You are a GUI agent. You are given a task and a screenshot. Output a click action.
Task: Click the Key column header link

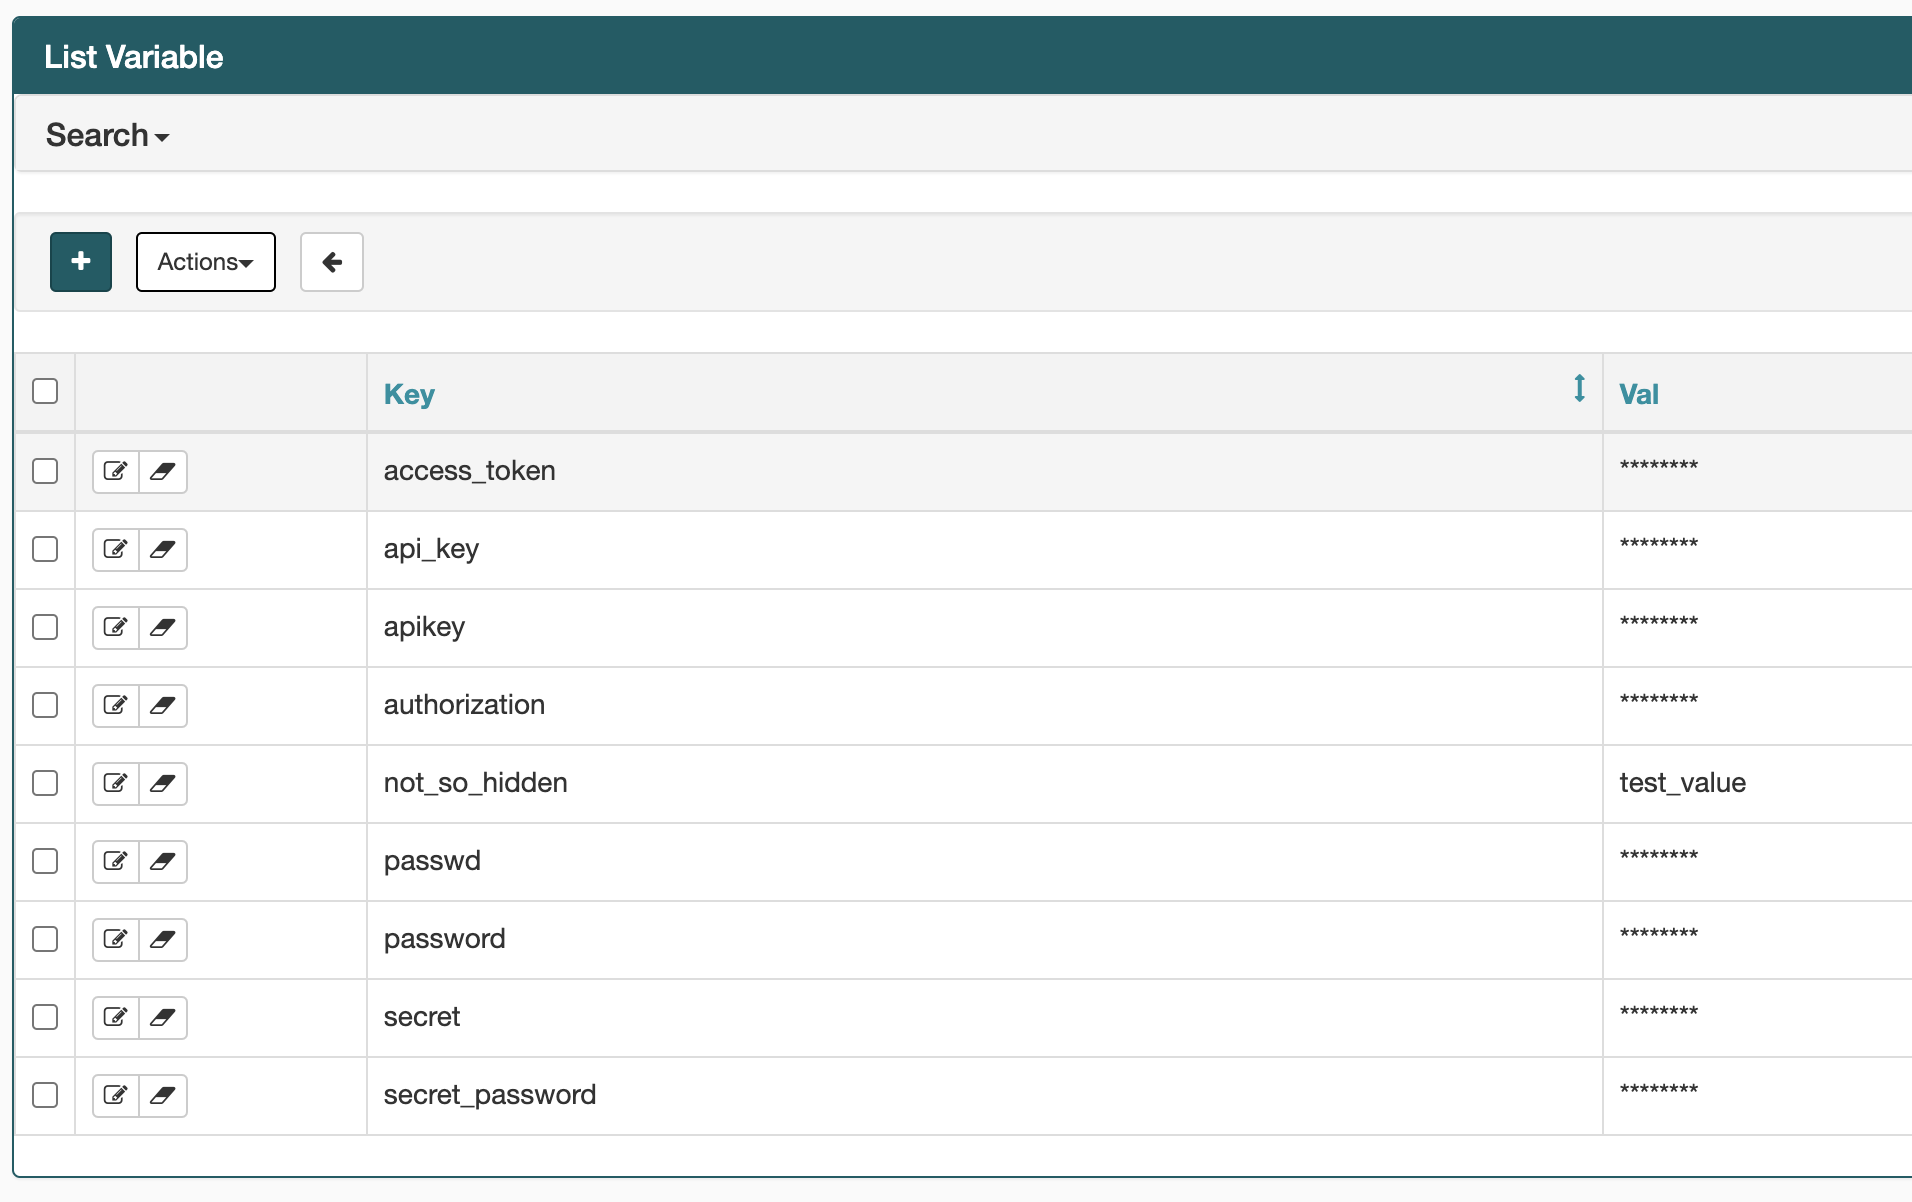coord(409,394)
